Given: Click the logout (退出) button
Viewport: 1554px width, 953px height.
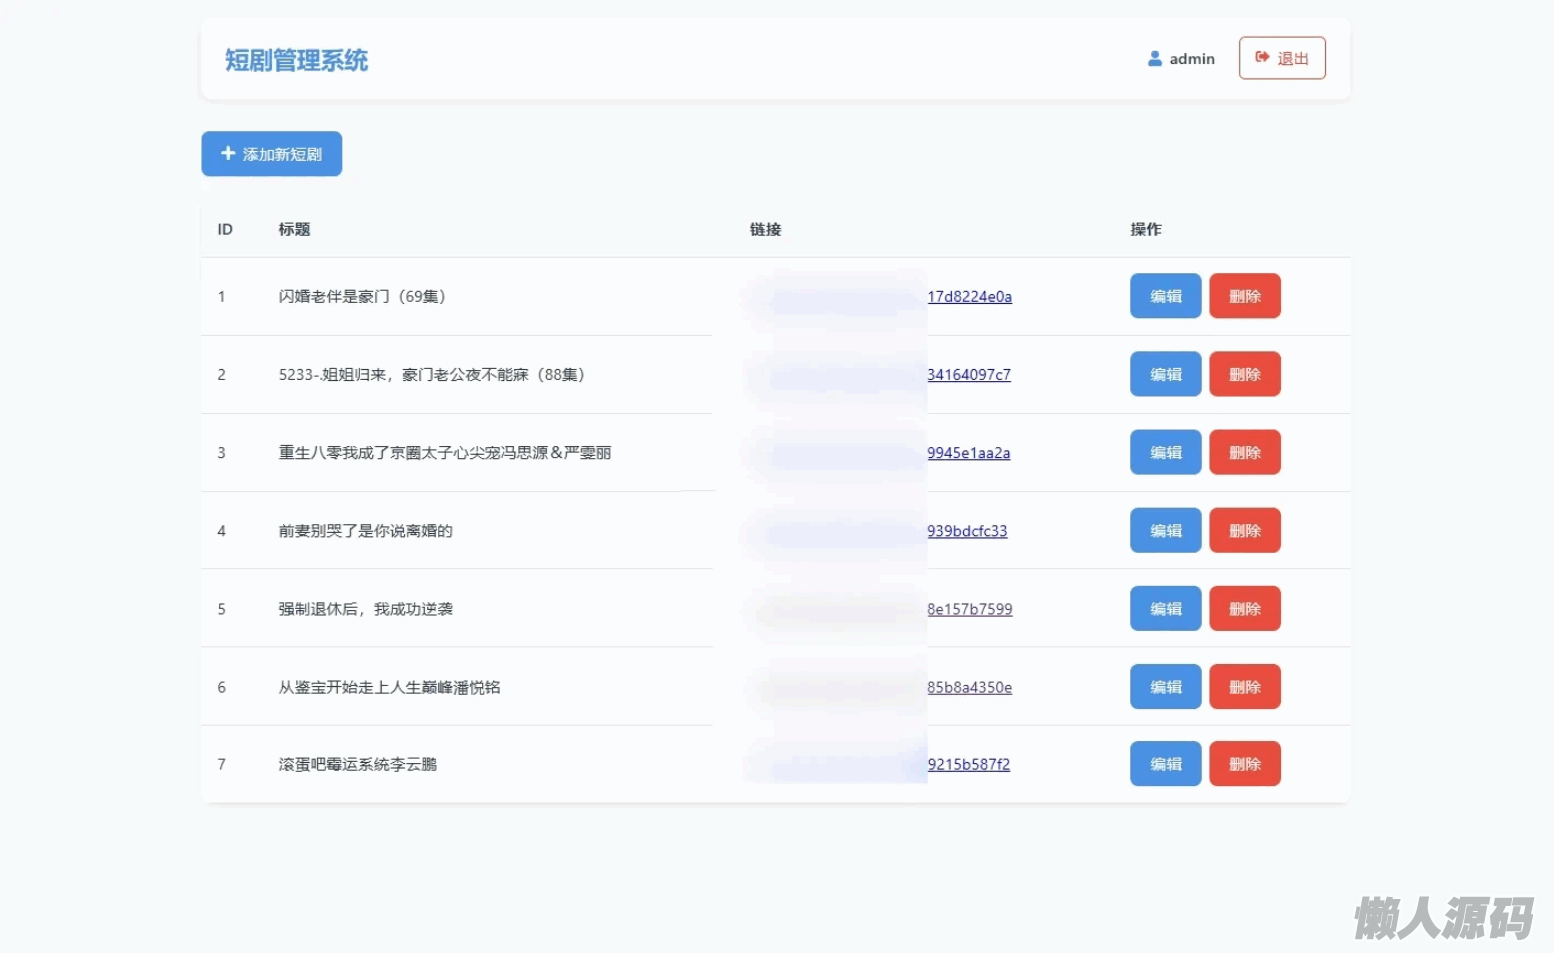Looking at the screenshot, I should 1281,58.
